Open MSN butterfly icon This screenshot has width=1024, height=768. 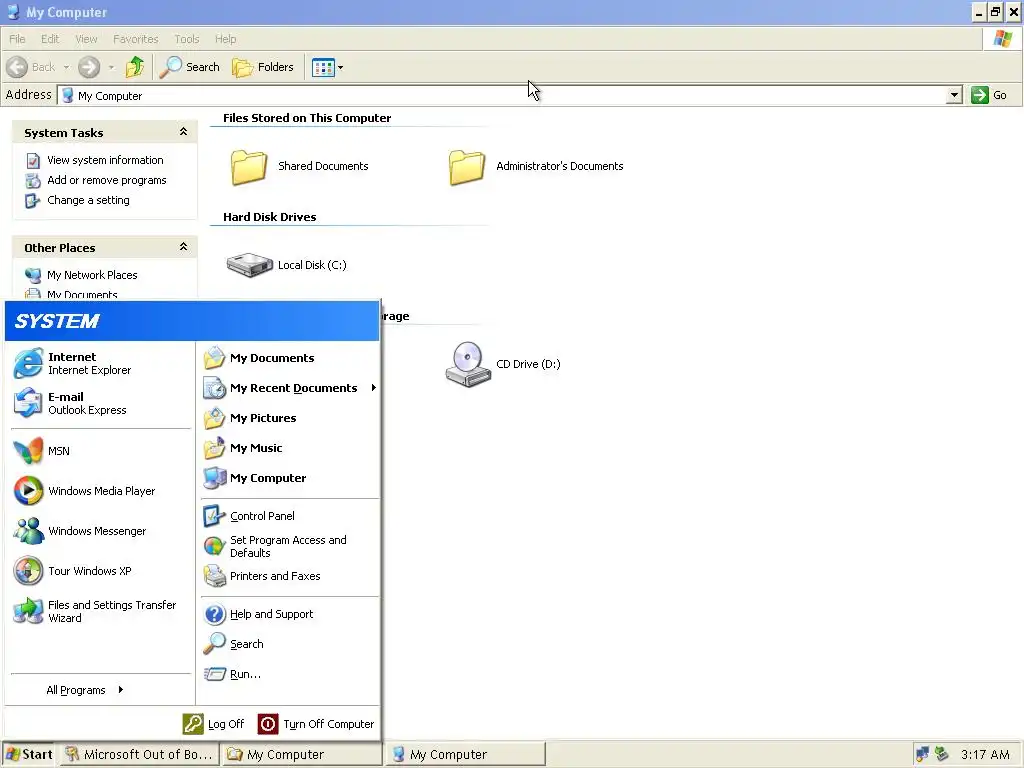pos(28,451)
